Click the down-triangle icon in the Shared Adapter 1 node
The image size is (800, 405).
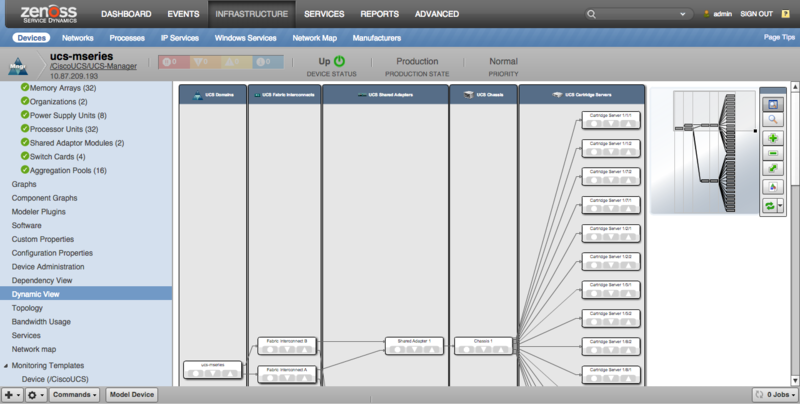tap(414, 349)
